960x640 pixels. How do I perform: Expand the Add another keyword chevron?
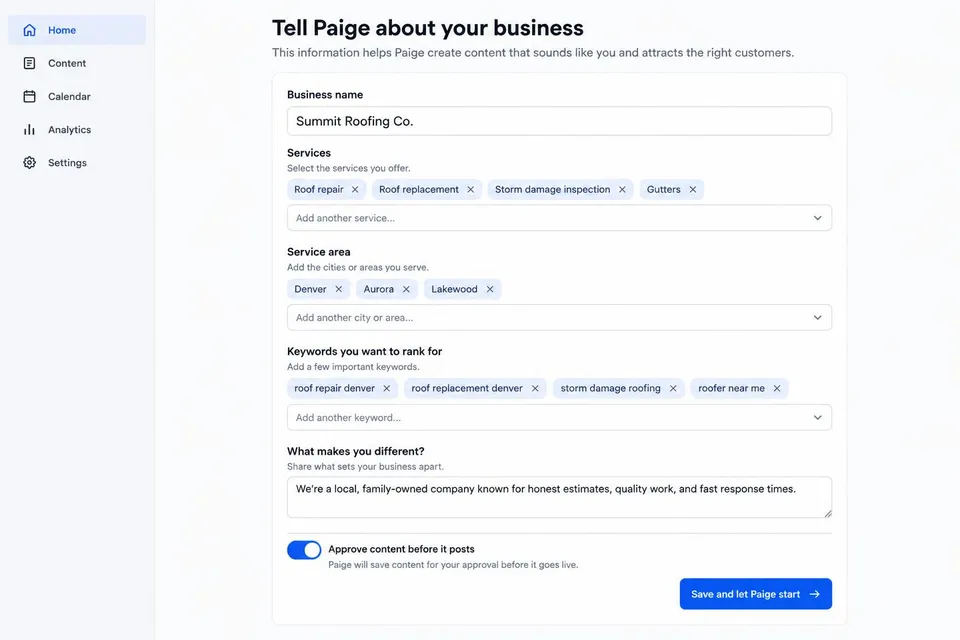(817, 417)
